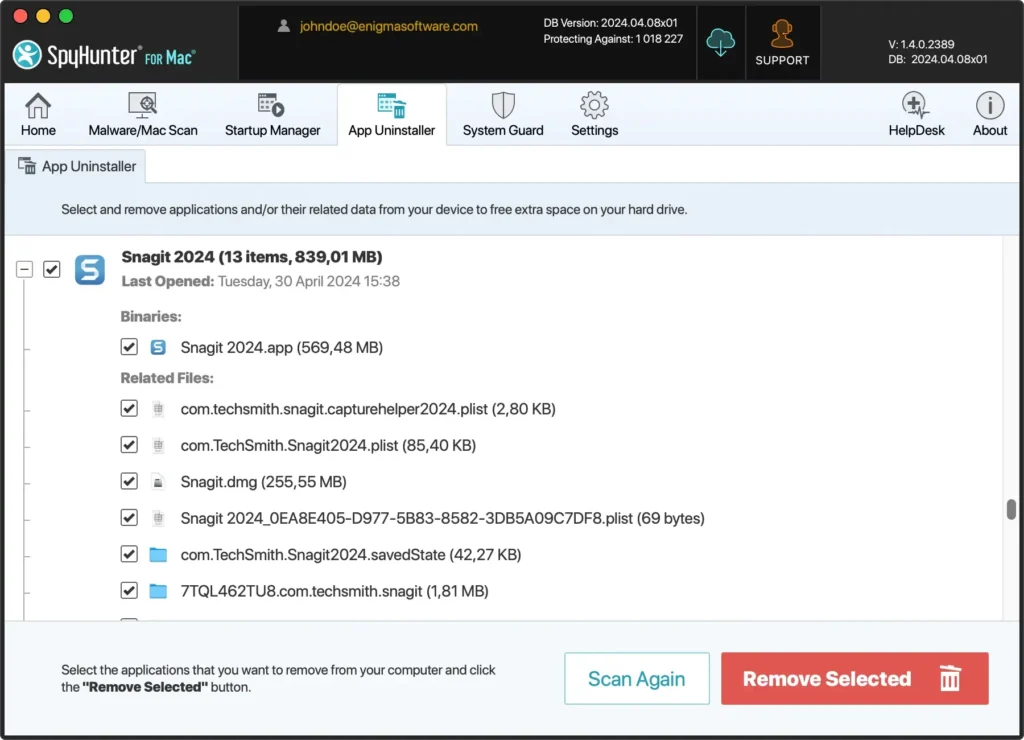Viewport: 1024px width, 740px height.
Task: Switch to System Guard tab label
Action: 503,130
